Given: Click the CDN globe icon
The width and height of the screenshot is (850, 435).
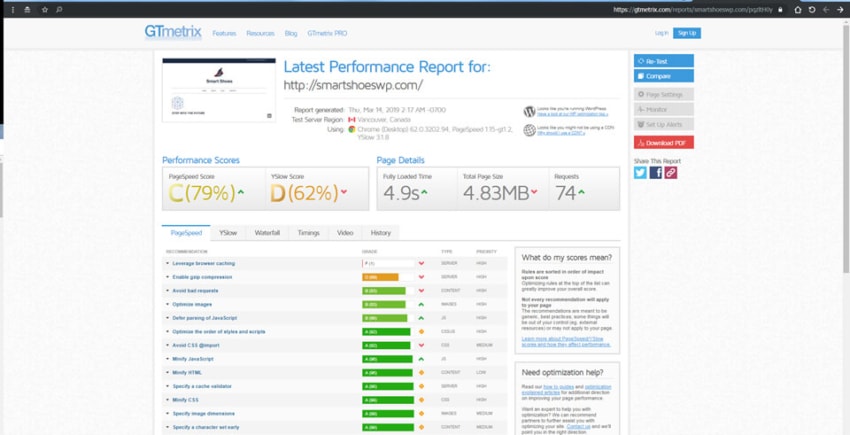Looking at the screenshot, I should click(529, 130).
